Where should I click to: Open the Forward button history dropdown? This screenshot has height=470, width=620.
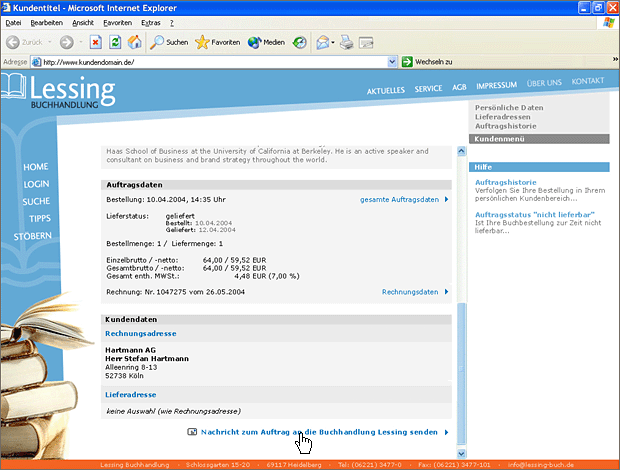(81, 42)
